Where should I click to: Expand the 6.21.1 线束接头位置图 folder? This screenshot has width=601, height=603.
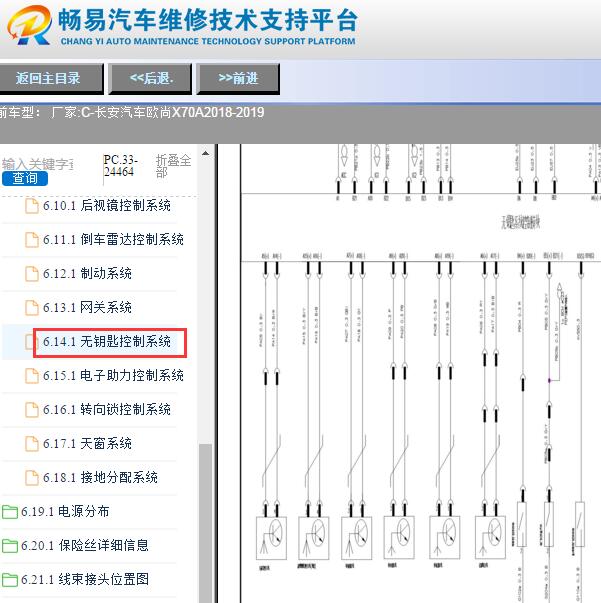[85, 579]
